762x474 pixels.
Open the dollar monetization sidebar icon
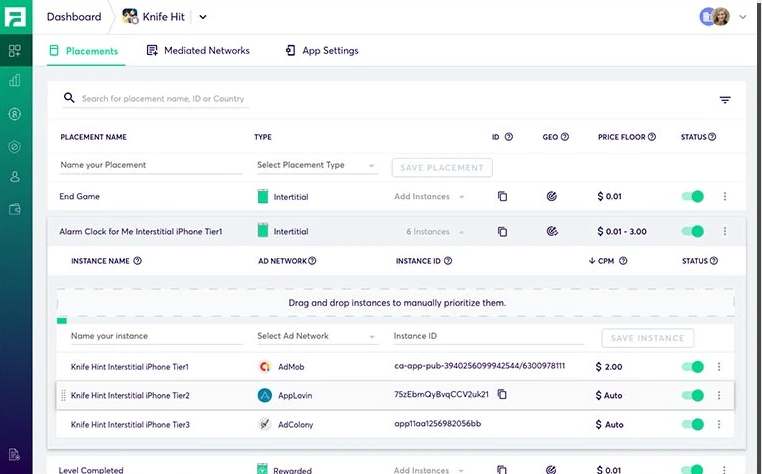pyautogui.click(x=15, y=114)
